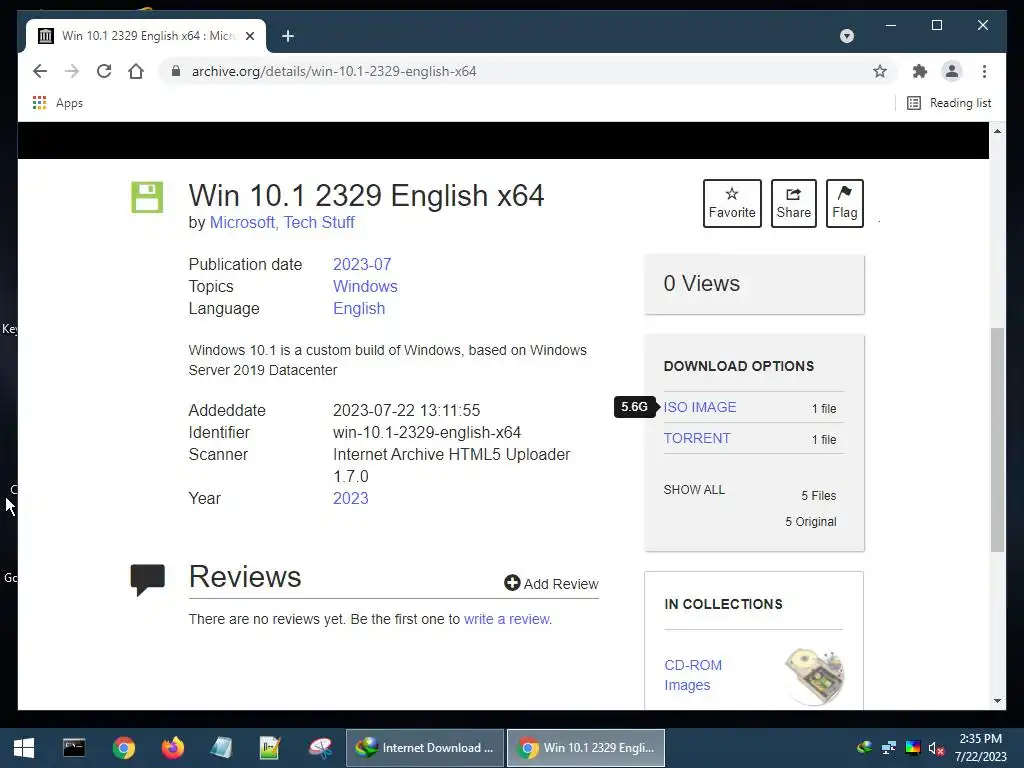This screenshot has width=1024, height=768.
Task: Switch to Internet Download Manager taskbar window
Action: [425, 748]
